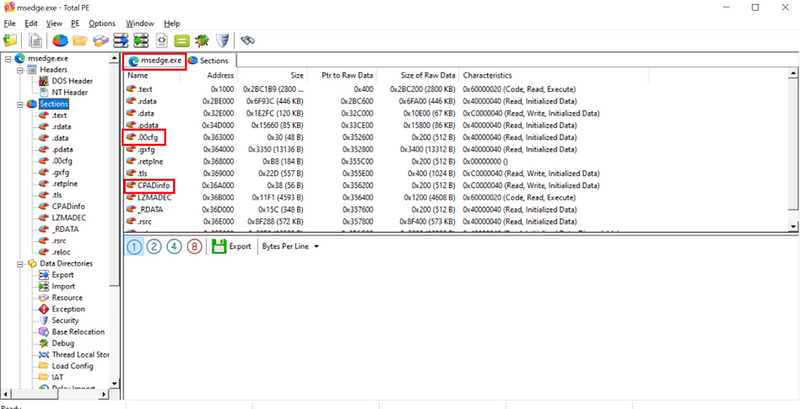
Task: Sort table by Address column header
Action: [x=209, y=75]
